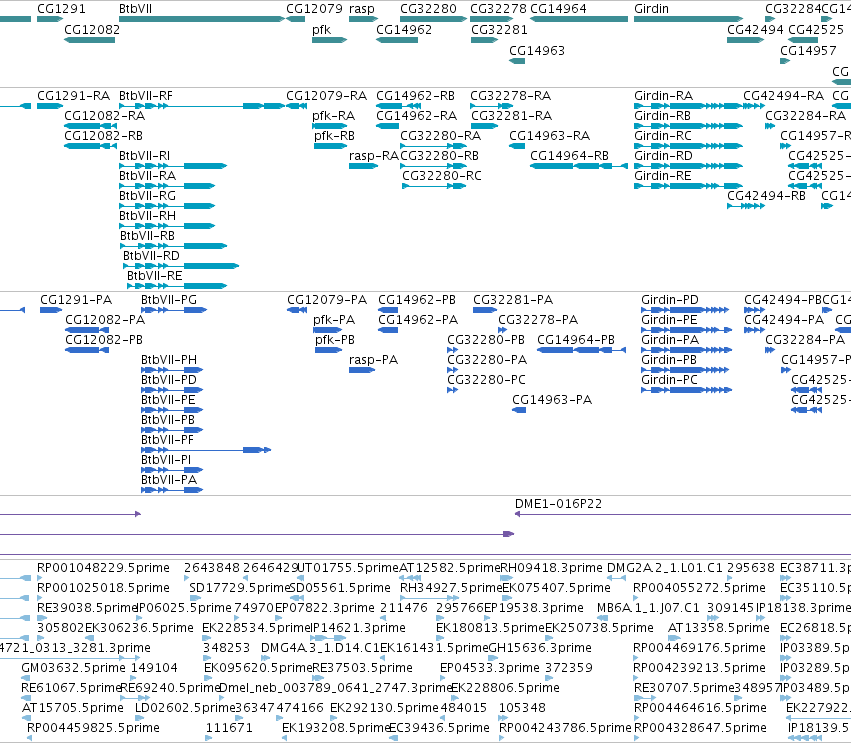Viewport: 851px width, 743px height.
Task: Click gene CG14963 label
Action: point(537,51)
